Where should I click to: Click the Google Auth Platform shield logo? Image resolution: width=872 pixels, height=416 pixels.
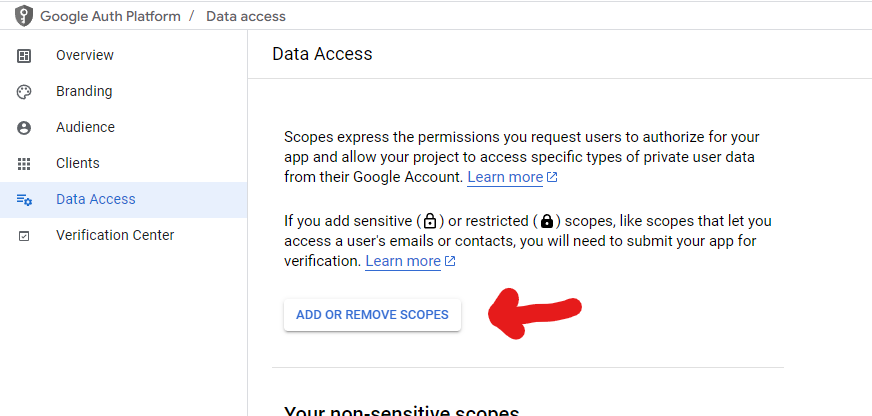tap(24, 16)
